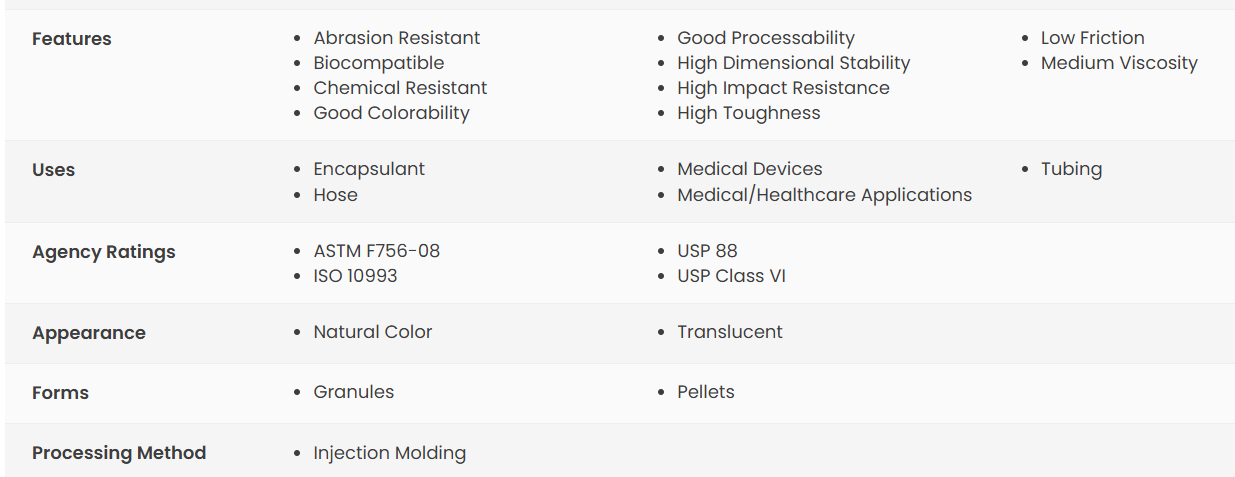Select Tubing in the Uses row

click(1072, 169)
